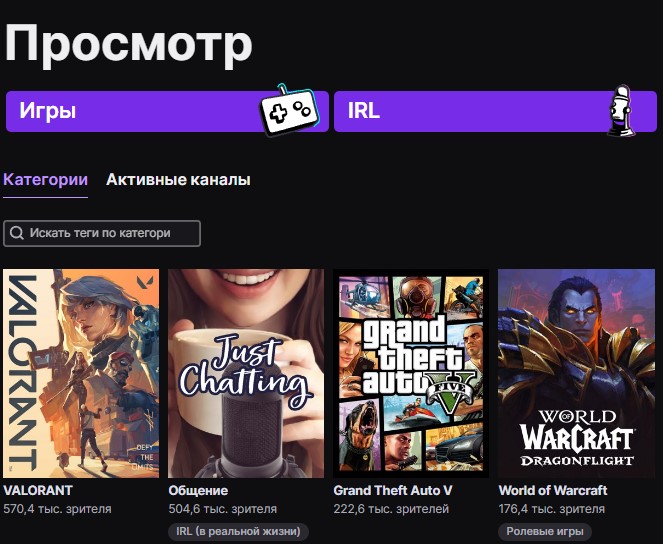Image resolution: width=663 pixels, height=544 pixels.
Task: Switch to the Активные каналы tab
Action: [x=178, y=180]
